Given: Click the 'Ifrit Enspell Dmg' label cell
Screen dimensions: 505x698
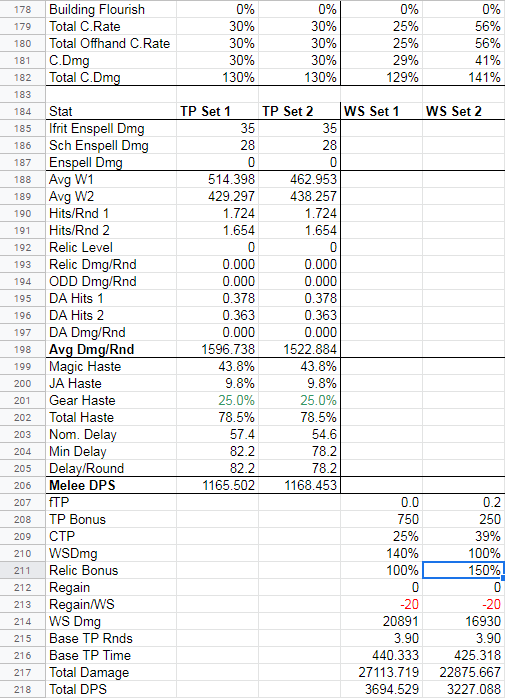Looking at the screenshot, I should click(111, 128).
